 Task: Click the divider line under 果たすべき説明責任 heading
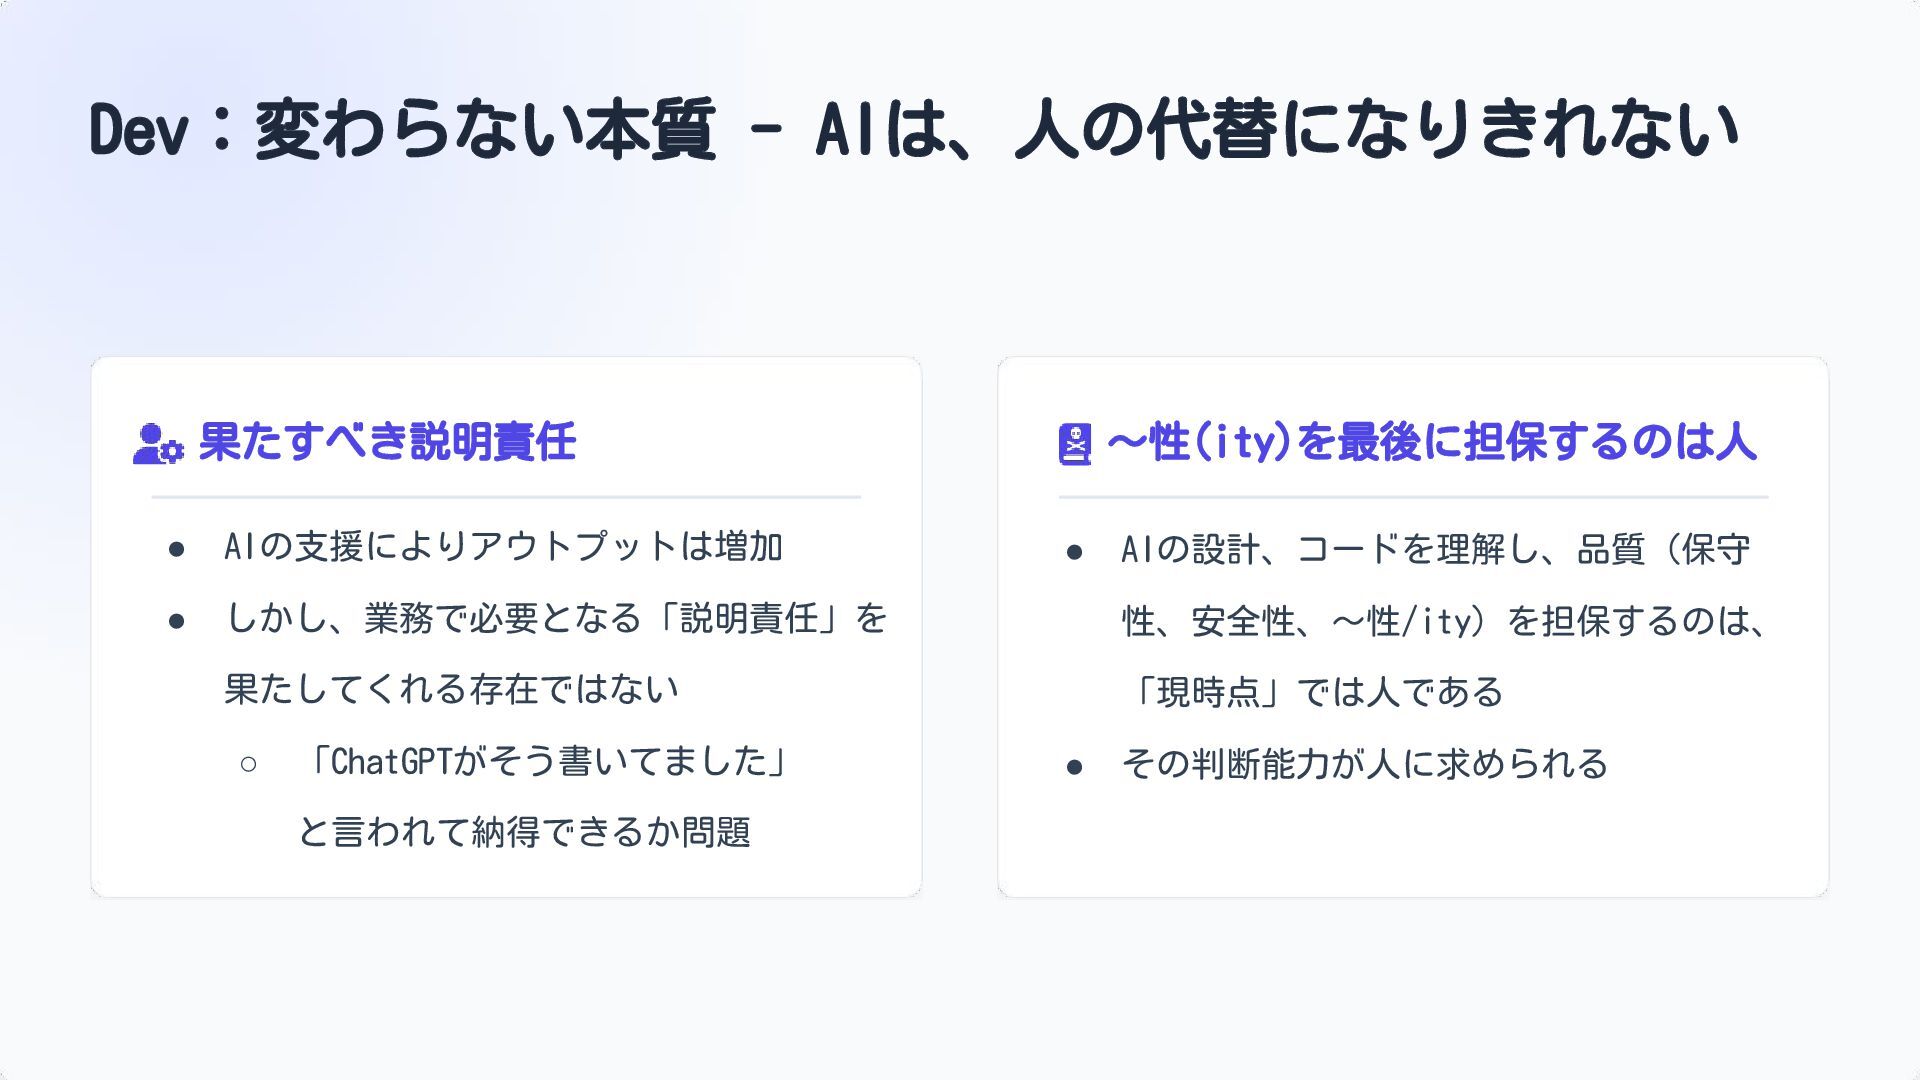[x=506, y=497]
